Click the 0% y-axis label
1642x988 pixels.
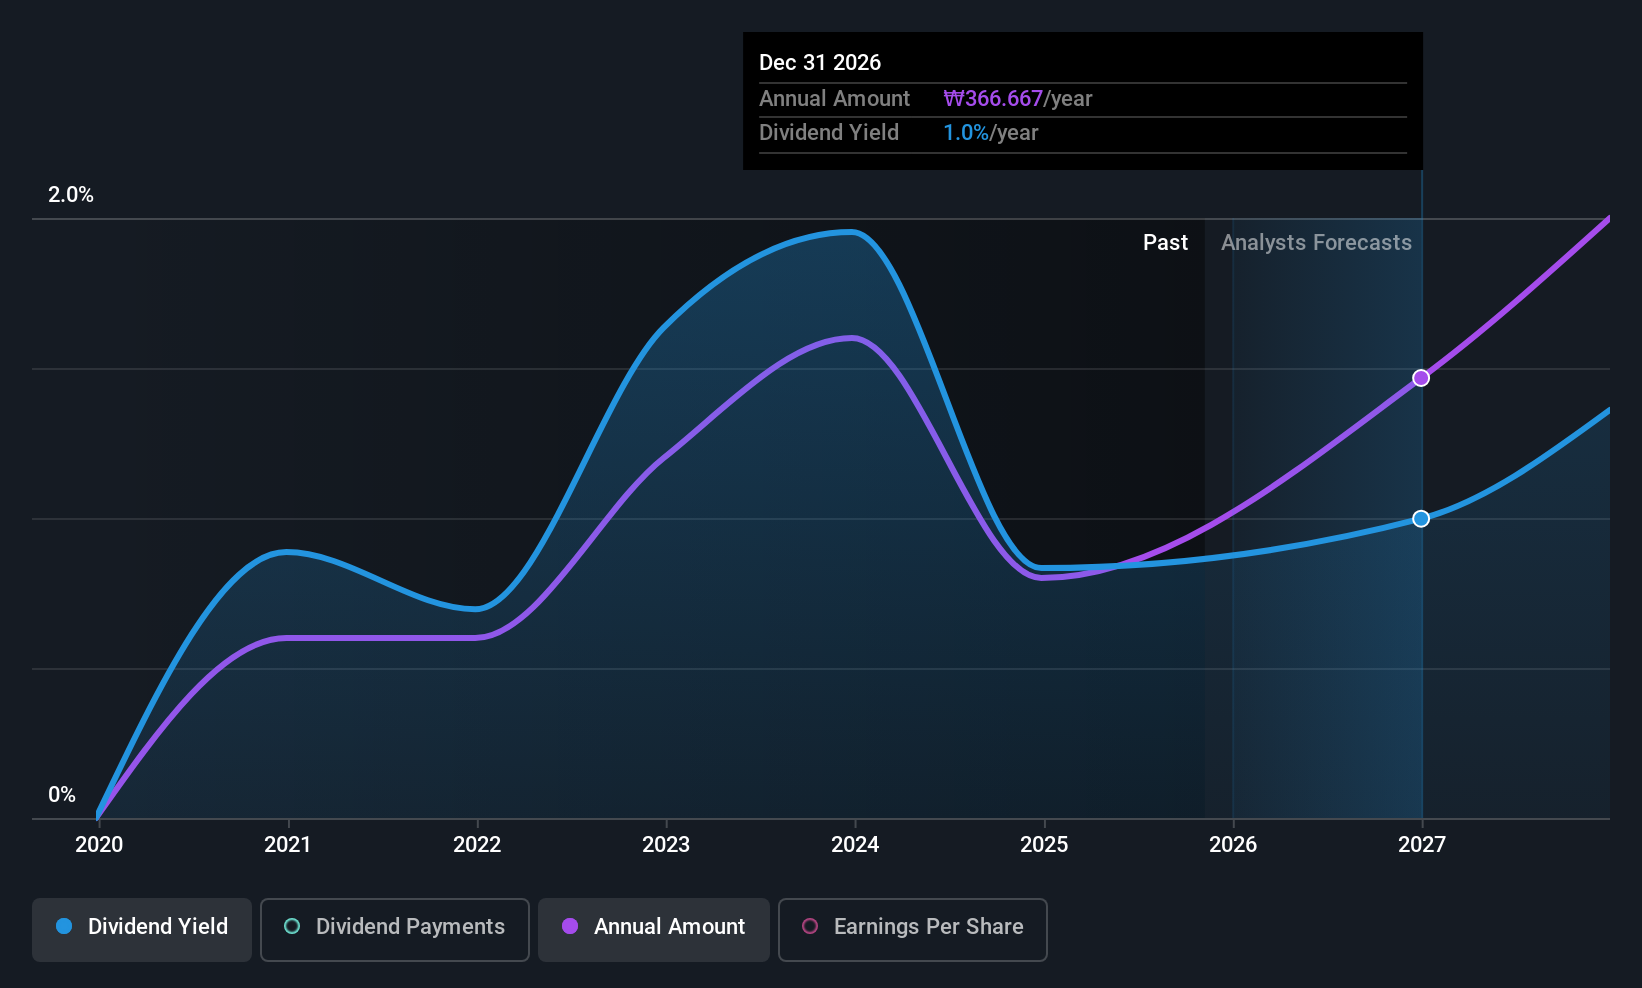pos(62,795)
